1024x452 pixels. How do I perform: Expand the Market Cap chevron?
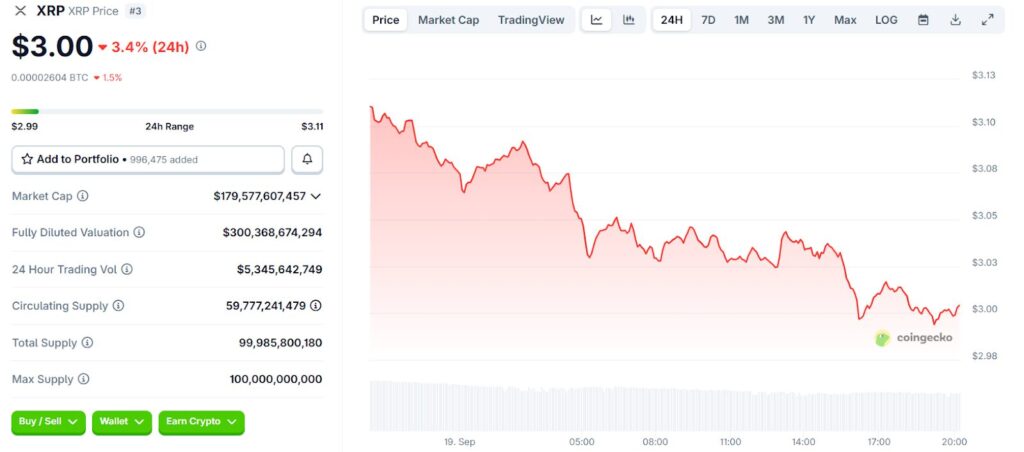pos(316,196)
